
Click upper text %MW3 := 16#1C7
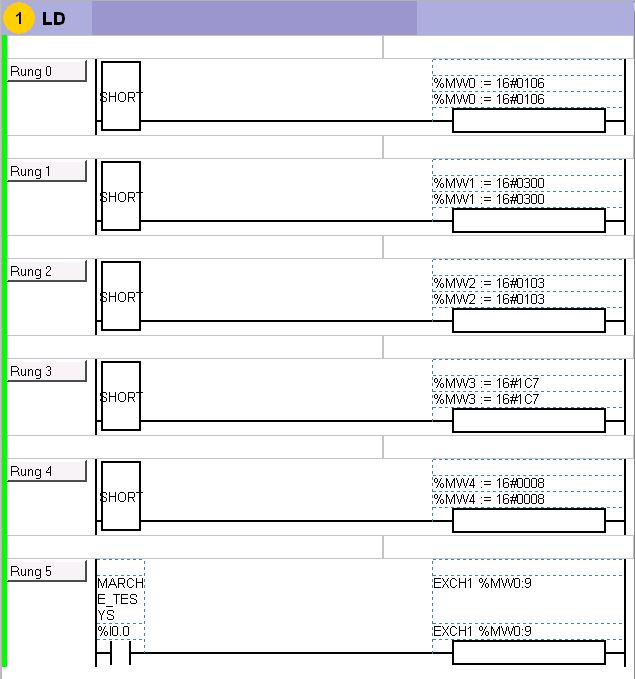(486, 383)
